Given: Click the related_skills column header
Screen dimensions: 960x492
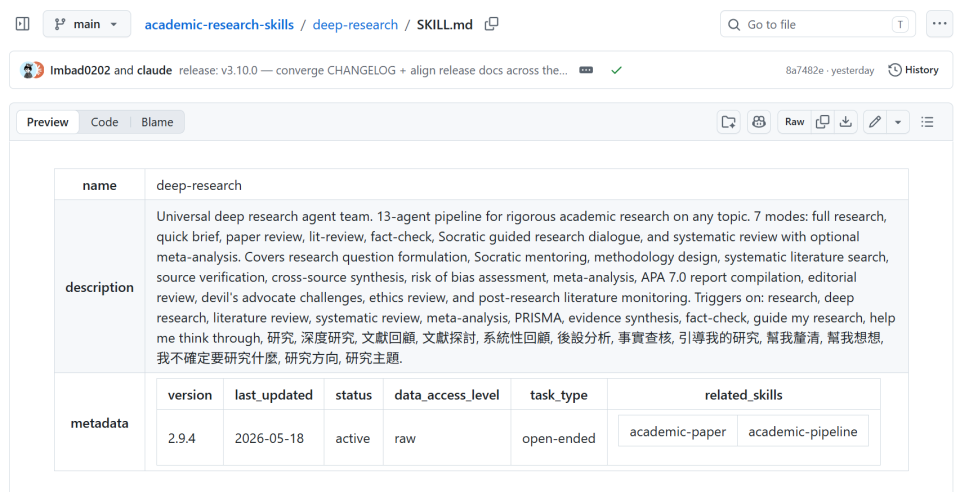Looking at the screenshot, I should [743, 395].
